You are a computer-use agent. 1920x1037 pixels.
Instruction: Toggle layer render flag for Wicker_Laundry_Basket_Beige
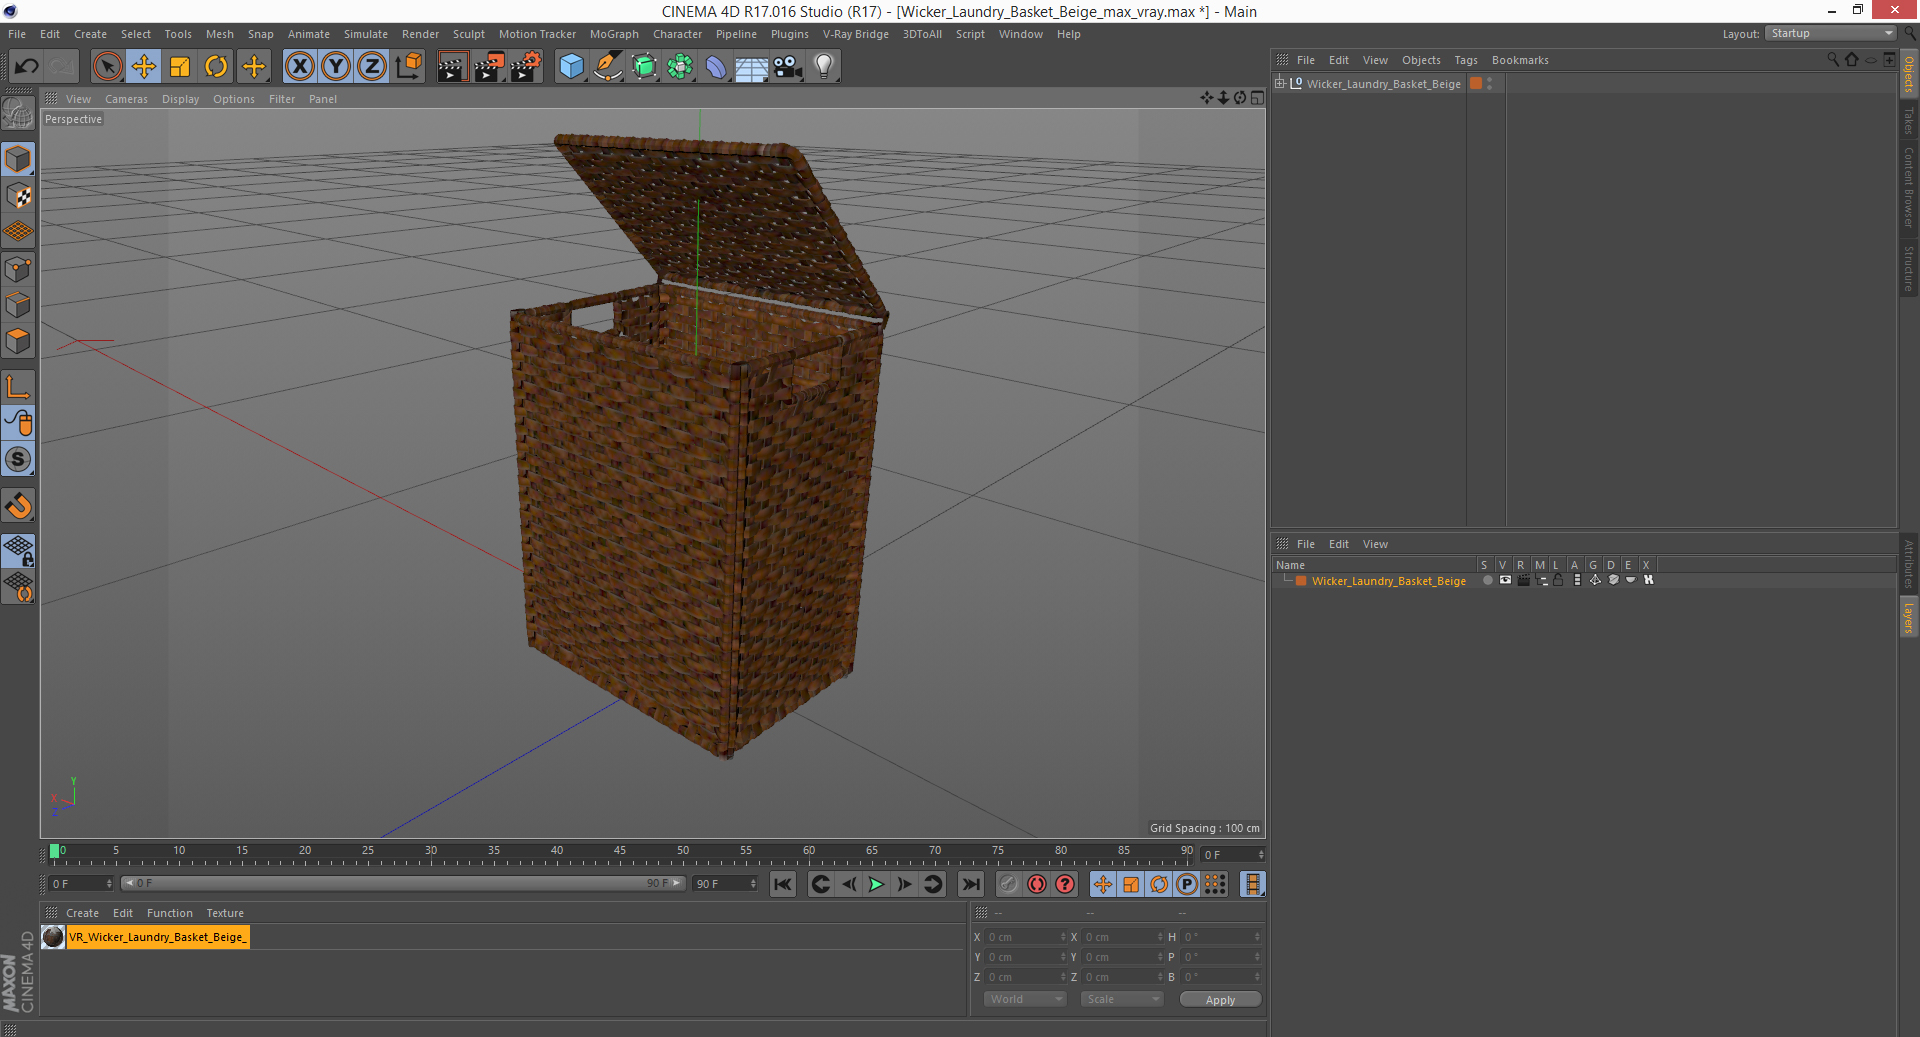point(1523,580)
